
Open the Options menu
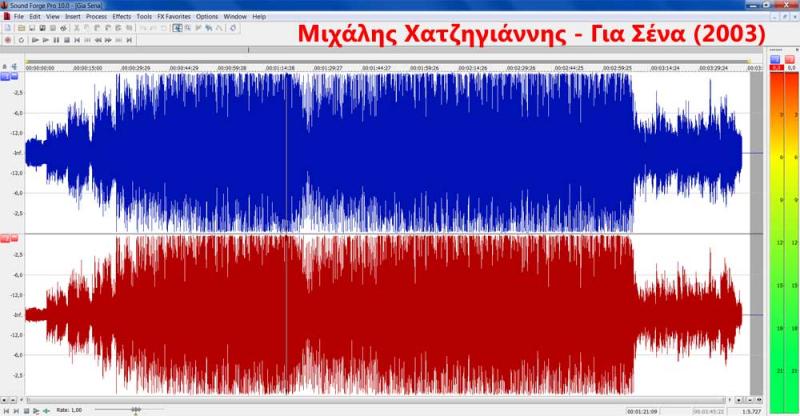207,16
